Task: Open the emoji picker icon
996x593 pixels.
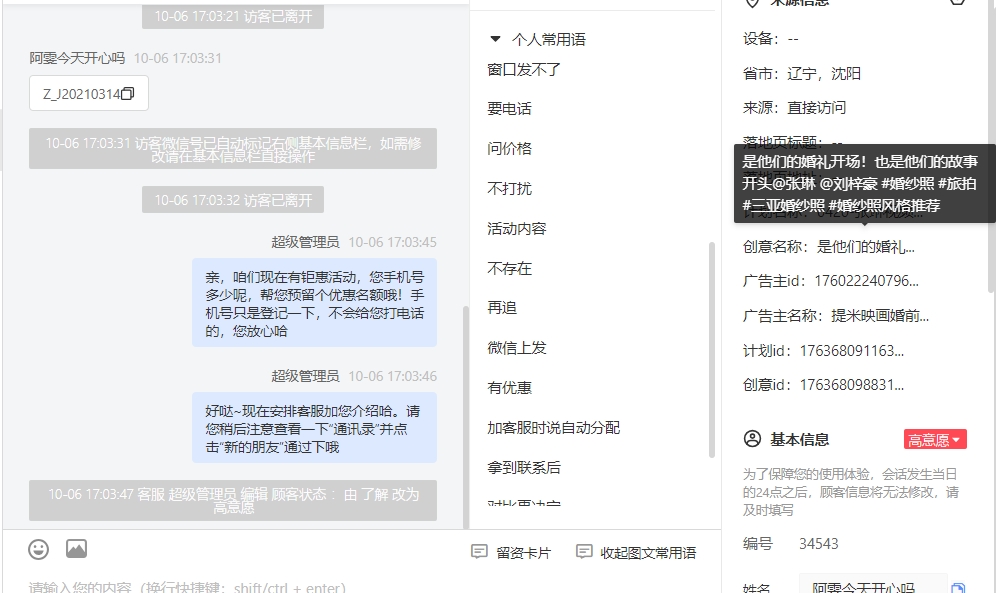Action: [x=38, y=549]
